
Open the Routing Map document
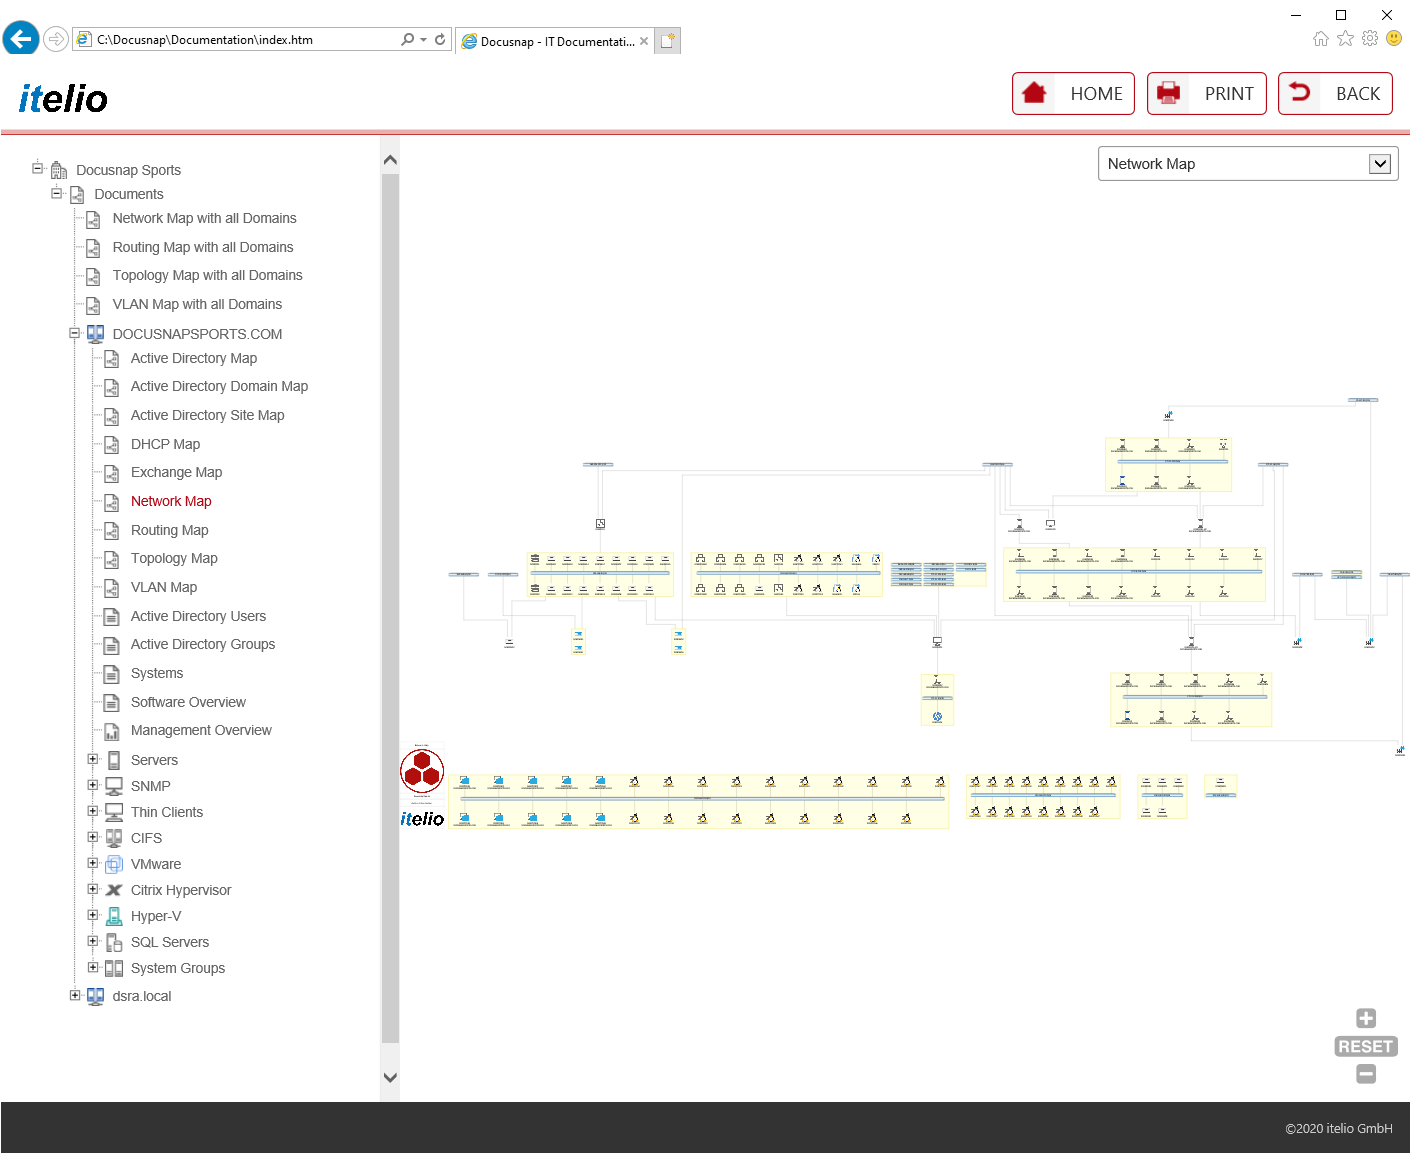click(169, 530)
